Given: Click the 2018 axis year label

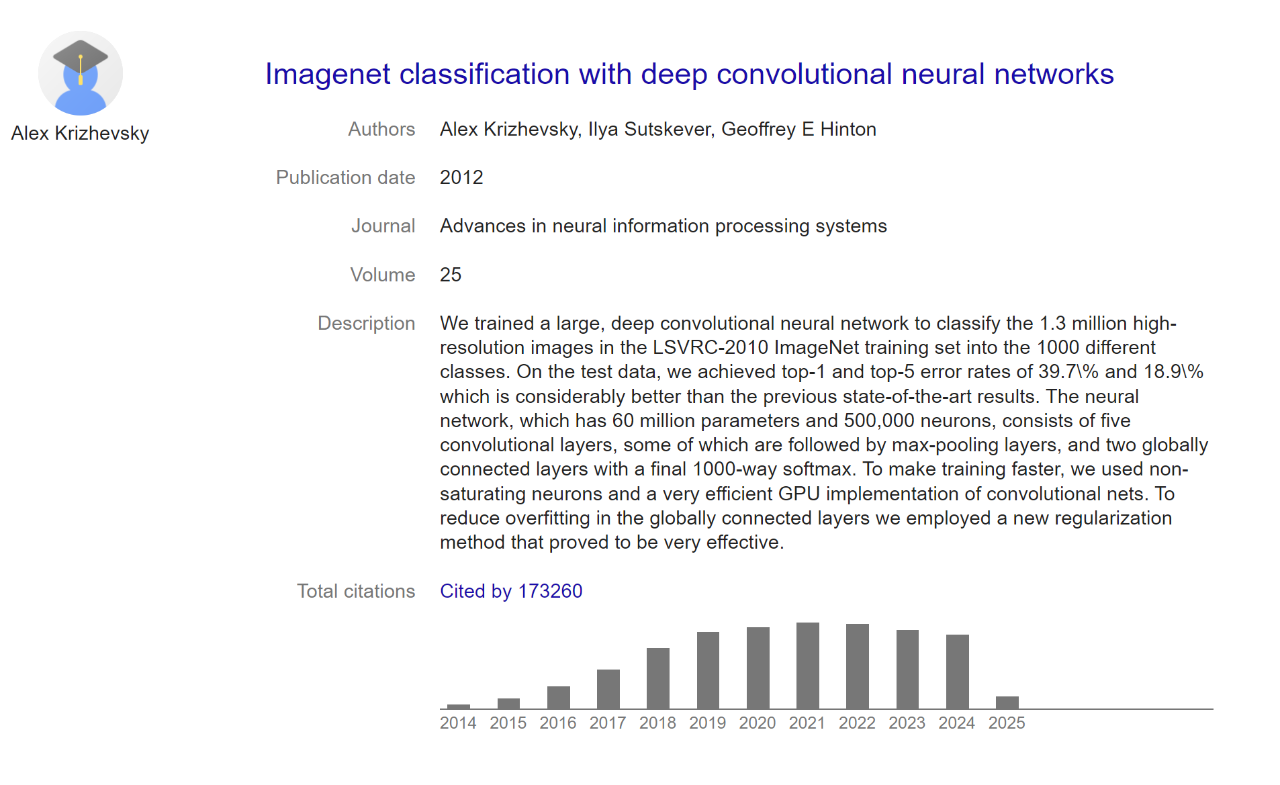Looking at the screenshot, I should [x=658, y=723].
